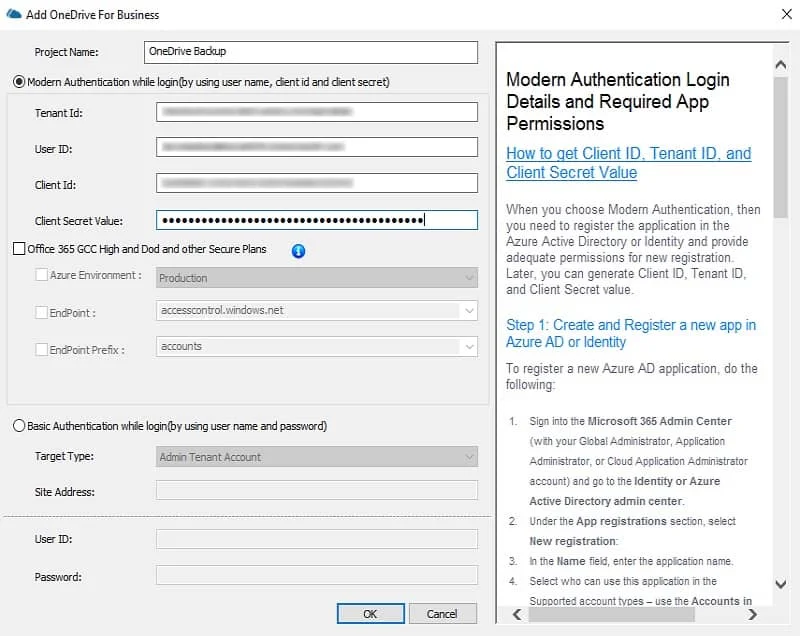
Task: Click the OneDrive cloud icon in title bar
Action: pyautogui.click(x=13, y=14)
